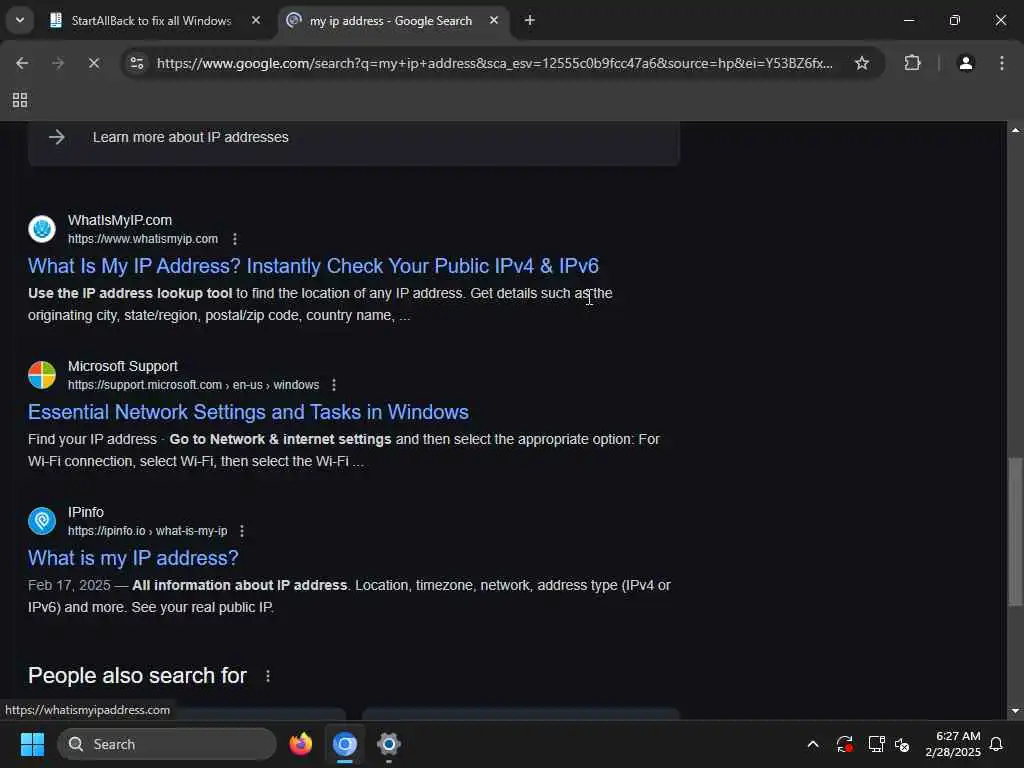Screen dimensions: 1024x768
Task: Click the taskbar Search box
Action: coord(167,744)
